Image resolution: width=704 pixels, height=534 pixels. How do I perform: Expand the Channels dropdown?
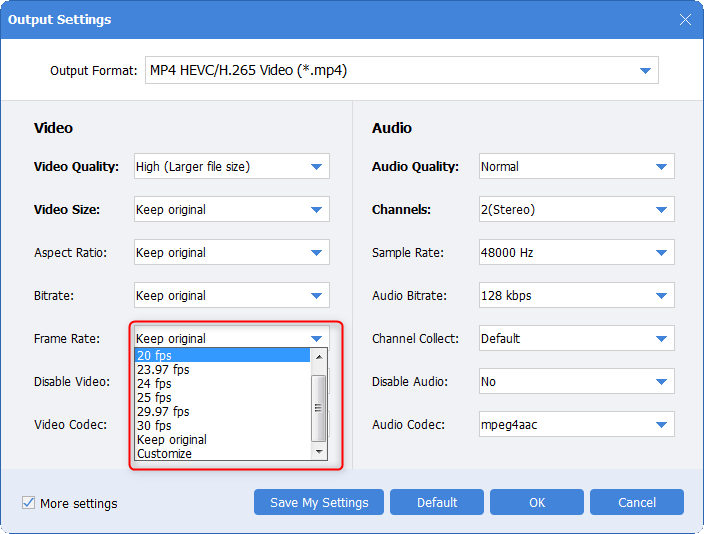point(576,209)
